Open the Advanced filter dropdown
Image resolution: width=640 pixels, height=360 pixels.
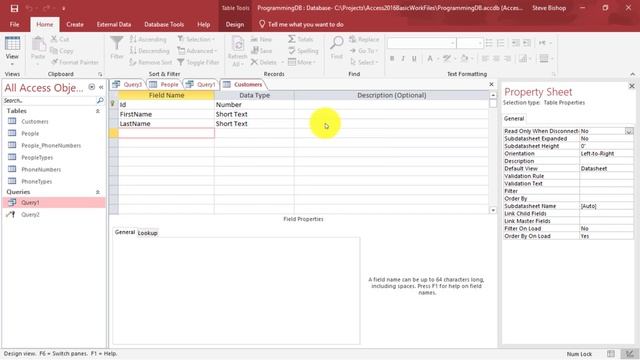(x=197, y=51)
